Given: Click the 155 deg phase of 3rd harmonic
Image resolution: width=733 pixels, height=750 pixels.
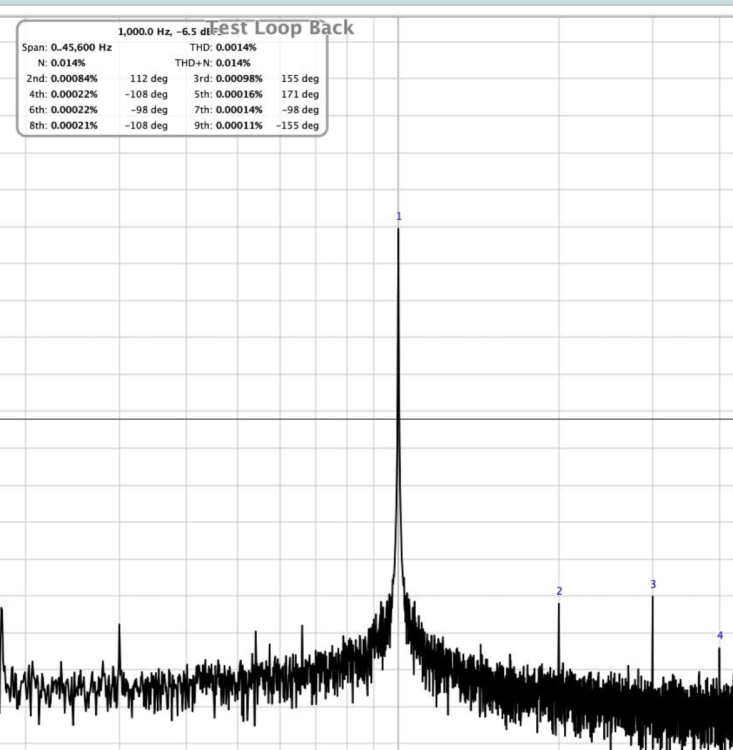Looking at the screenshot, I should (x=300, y=78).
